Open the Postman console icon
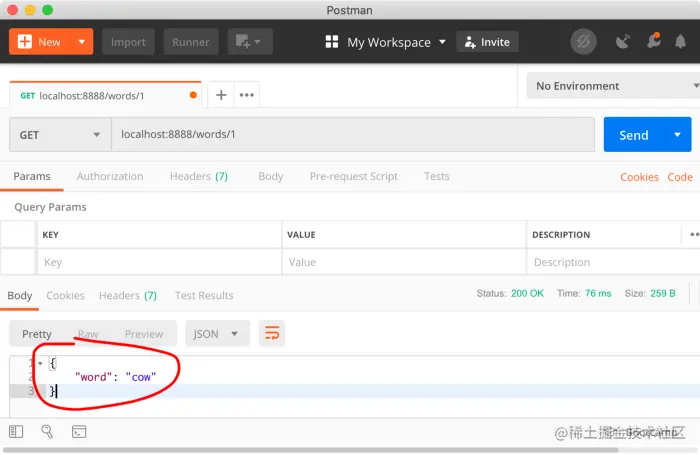This screenshot has height=455, width=700. point(79,431)
